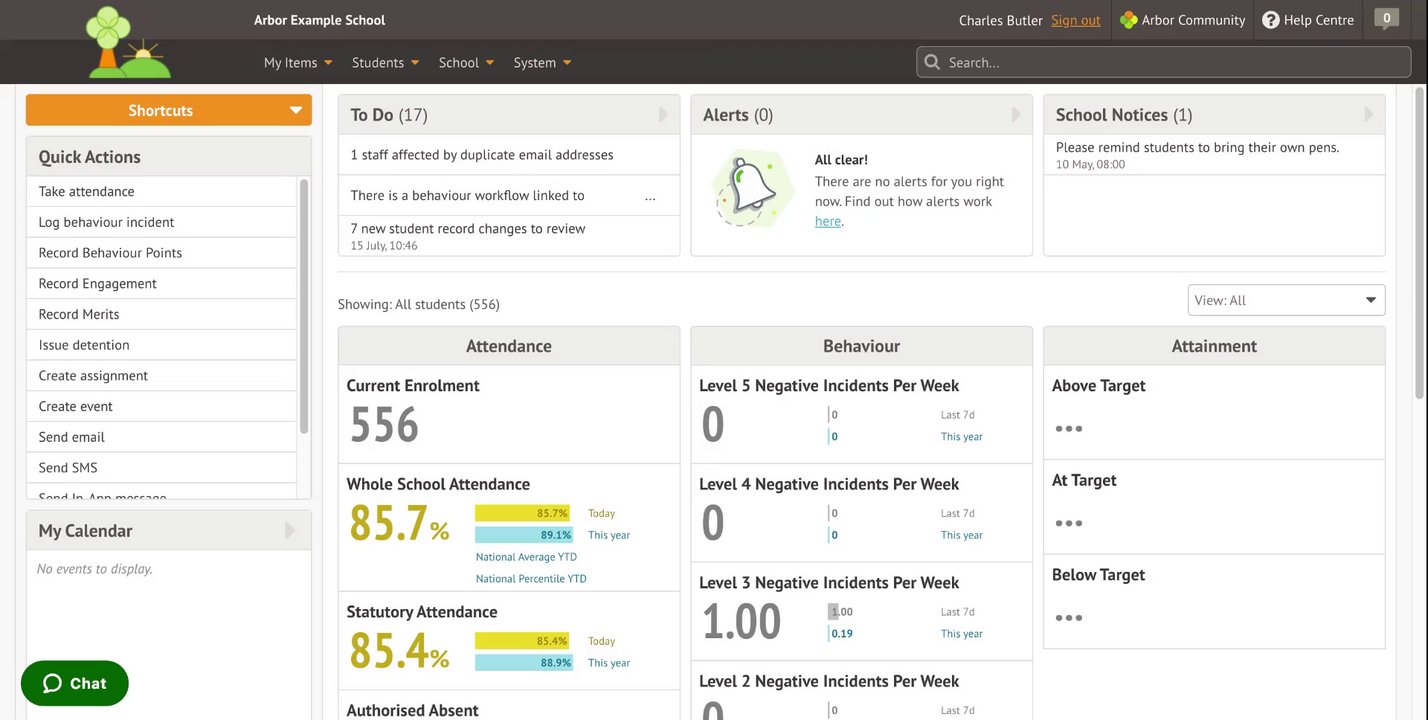Open Level 5 Negative Incidents Per Week
Image resolution: width=1428 pixels, height=720 pixels.
pos(862,414)
